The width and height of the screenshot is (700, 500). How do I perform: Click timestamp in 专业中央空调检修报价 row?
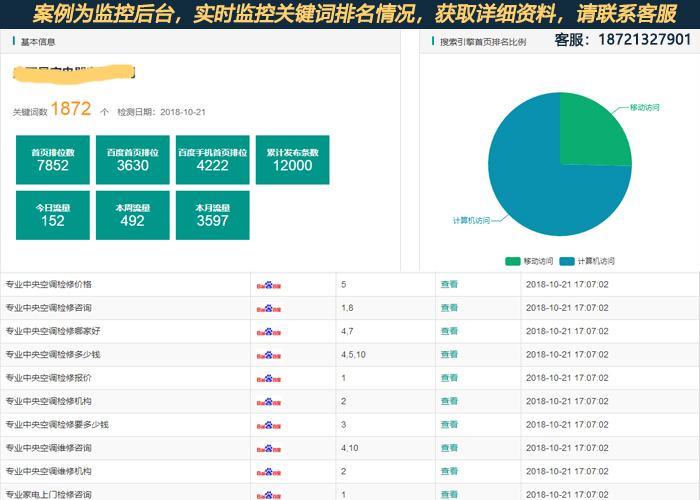click(x=567, y=378)
